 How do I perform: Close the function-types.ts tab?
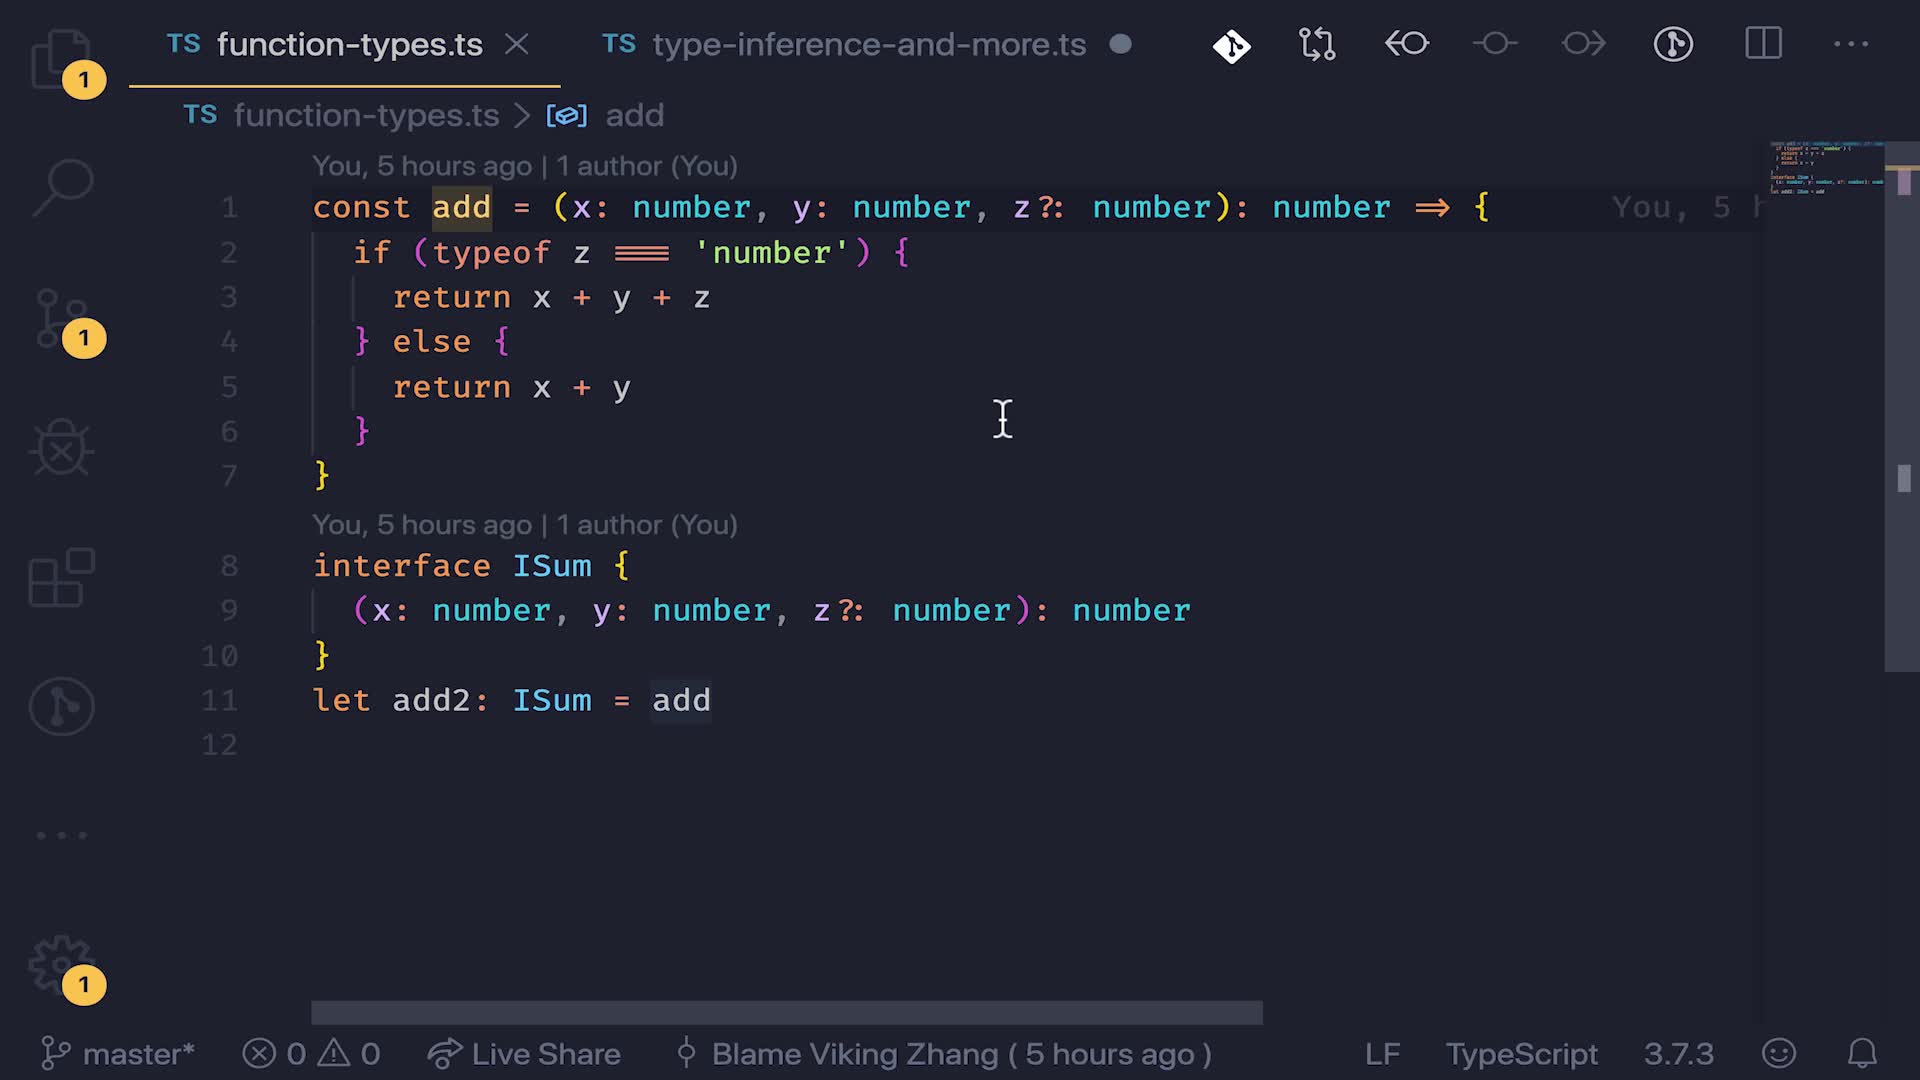pyautogui.click(x=517, y=44)
